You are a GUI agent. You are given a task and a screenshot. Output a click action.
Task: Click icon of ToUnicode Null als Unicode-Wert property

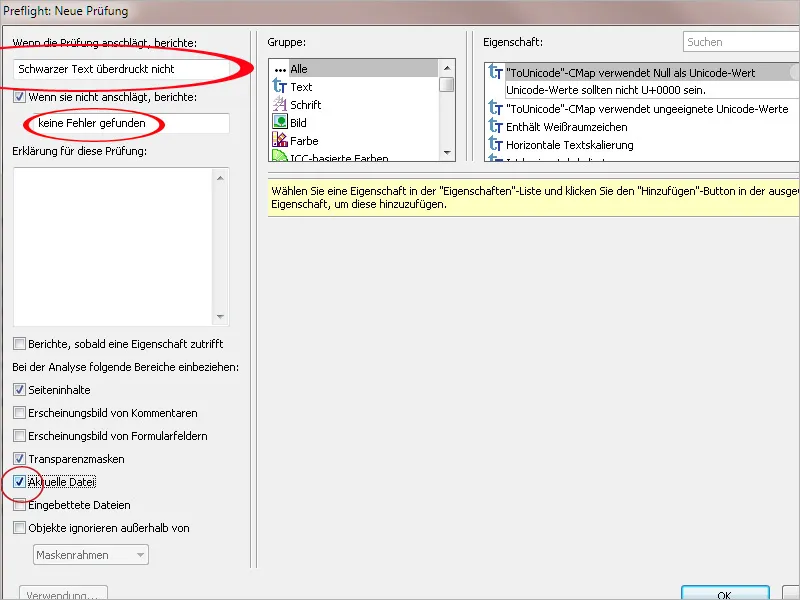pyautogui.click(x=495, y=72)
